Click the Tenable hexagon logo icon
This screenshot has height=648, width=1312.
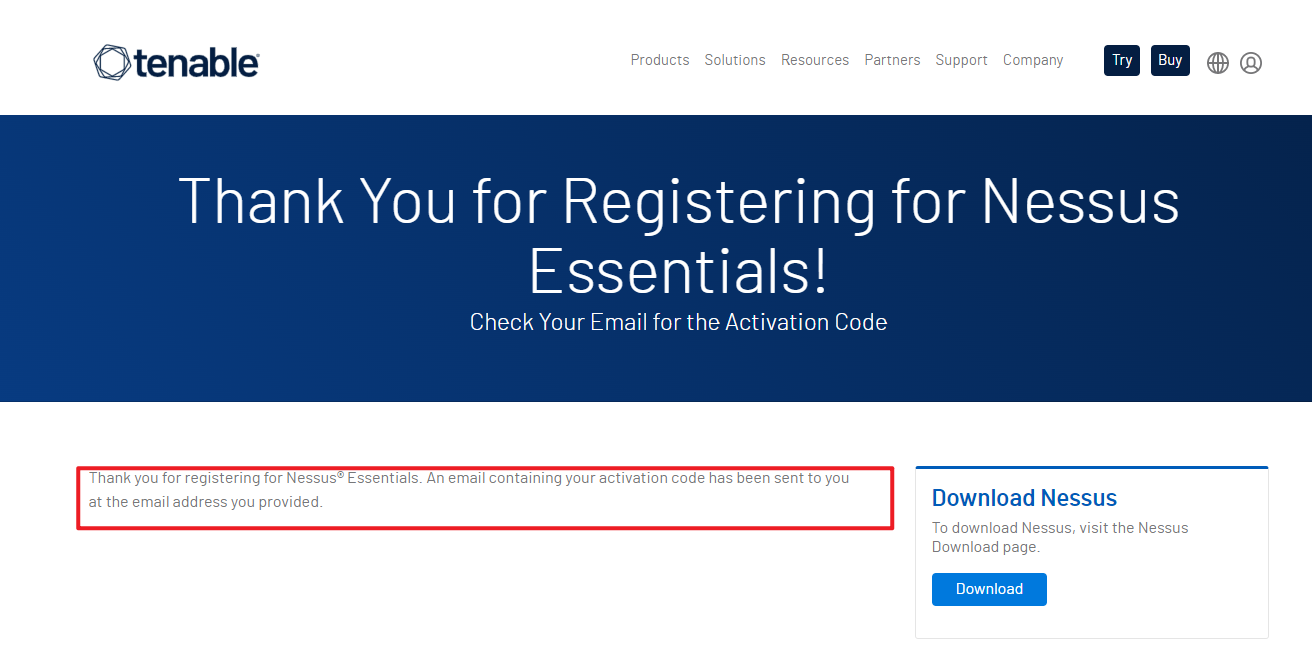(111, 62)
